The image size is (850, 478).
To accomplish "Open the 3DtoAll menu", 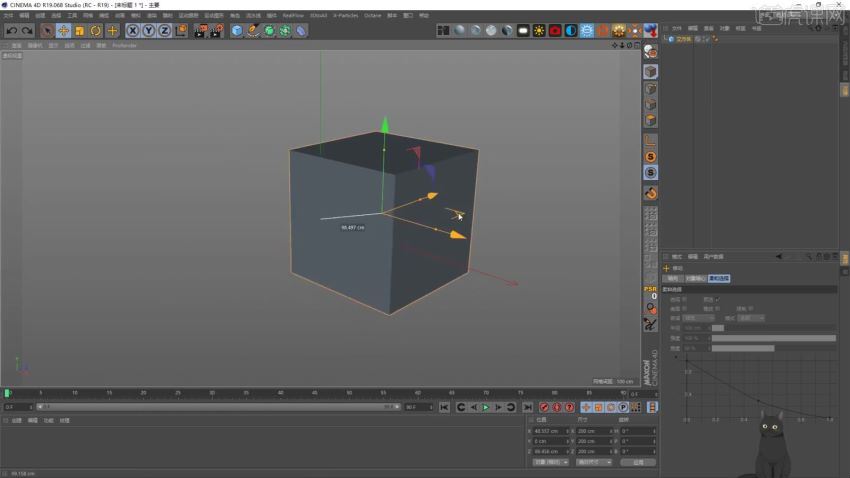I will click(318, 16).
